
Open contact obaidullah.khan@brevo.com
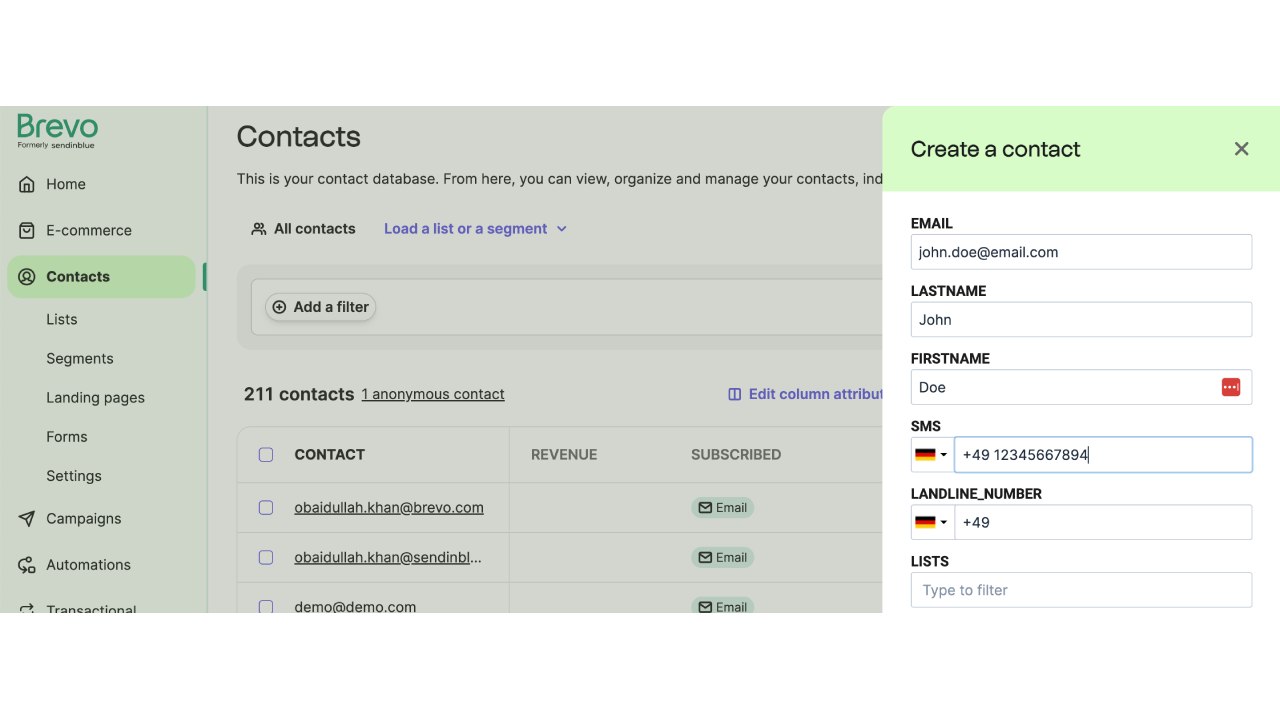point(389,508)
